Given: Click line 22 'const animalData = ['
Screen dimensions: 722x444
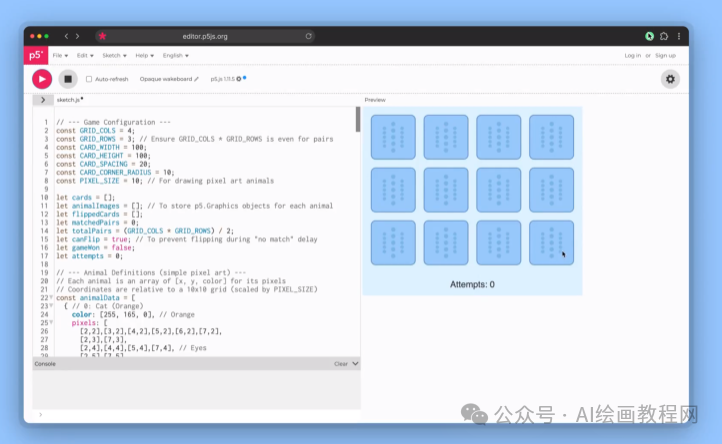Looking at the screenshot, I should pyautogui.click(x=96, y=298).
